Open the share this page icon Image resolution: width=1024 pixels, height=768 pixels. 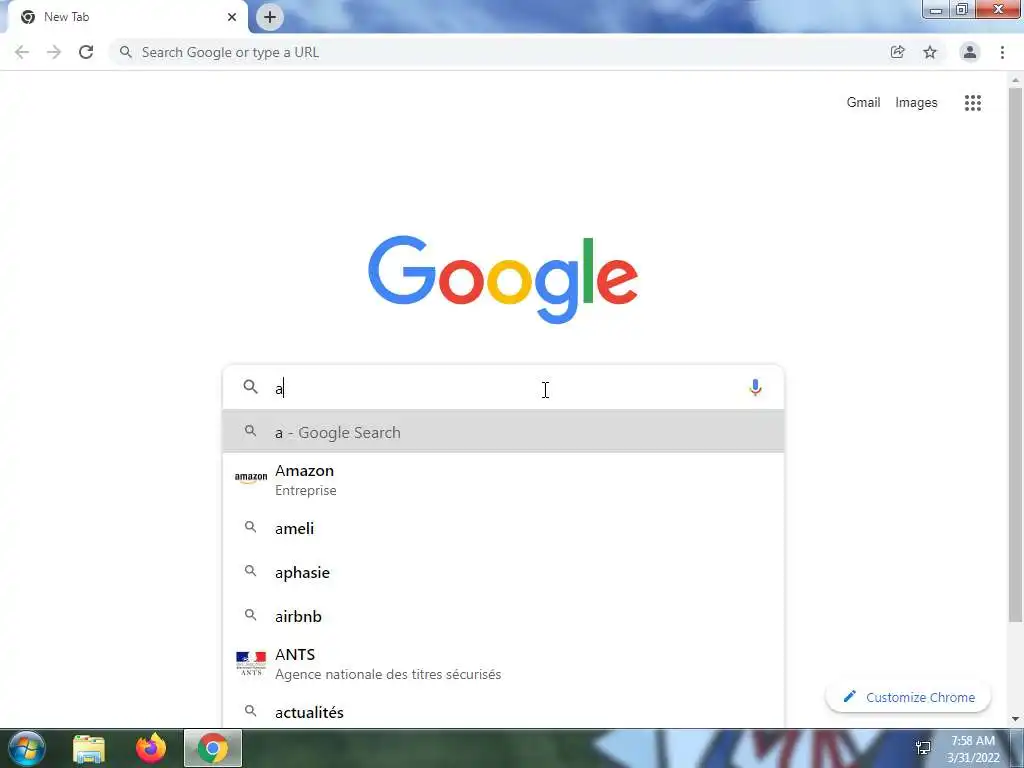pos(898,52)
